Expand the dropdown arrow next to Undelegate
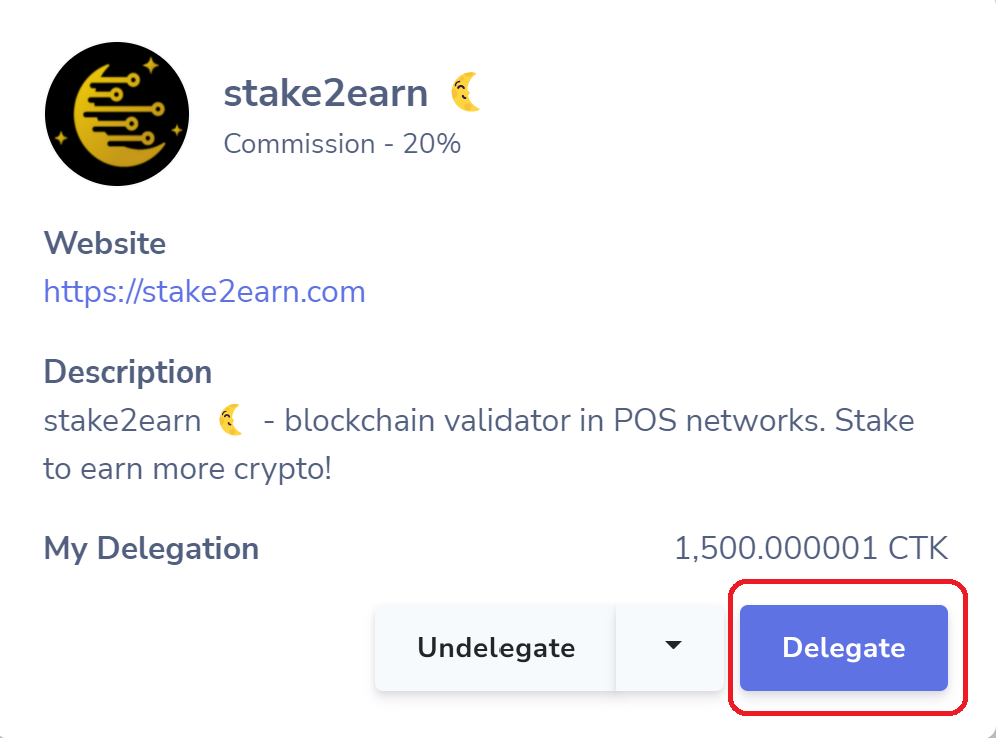The width and height of the screenshot is (996, 738). click(672, 647)
